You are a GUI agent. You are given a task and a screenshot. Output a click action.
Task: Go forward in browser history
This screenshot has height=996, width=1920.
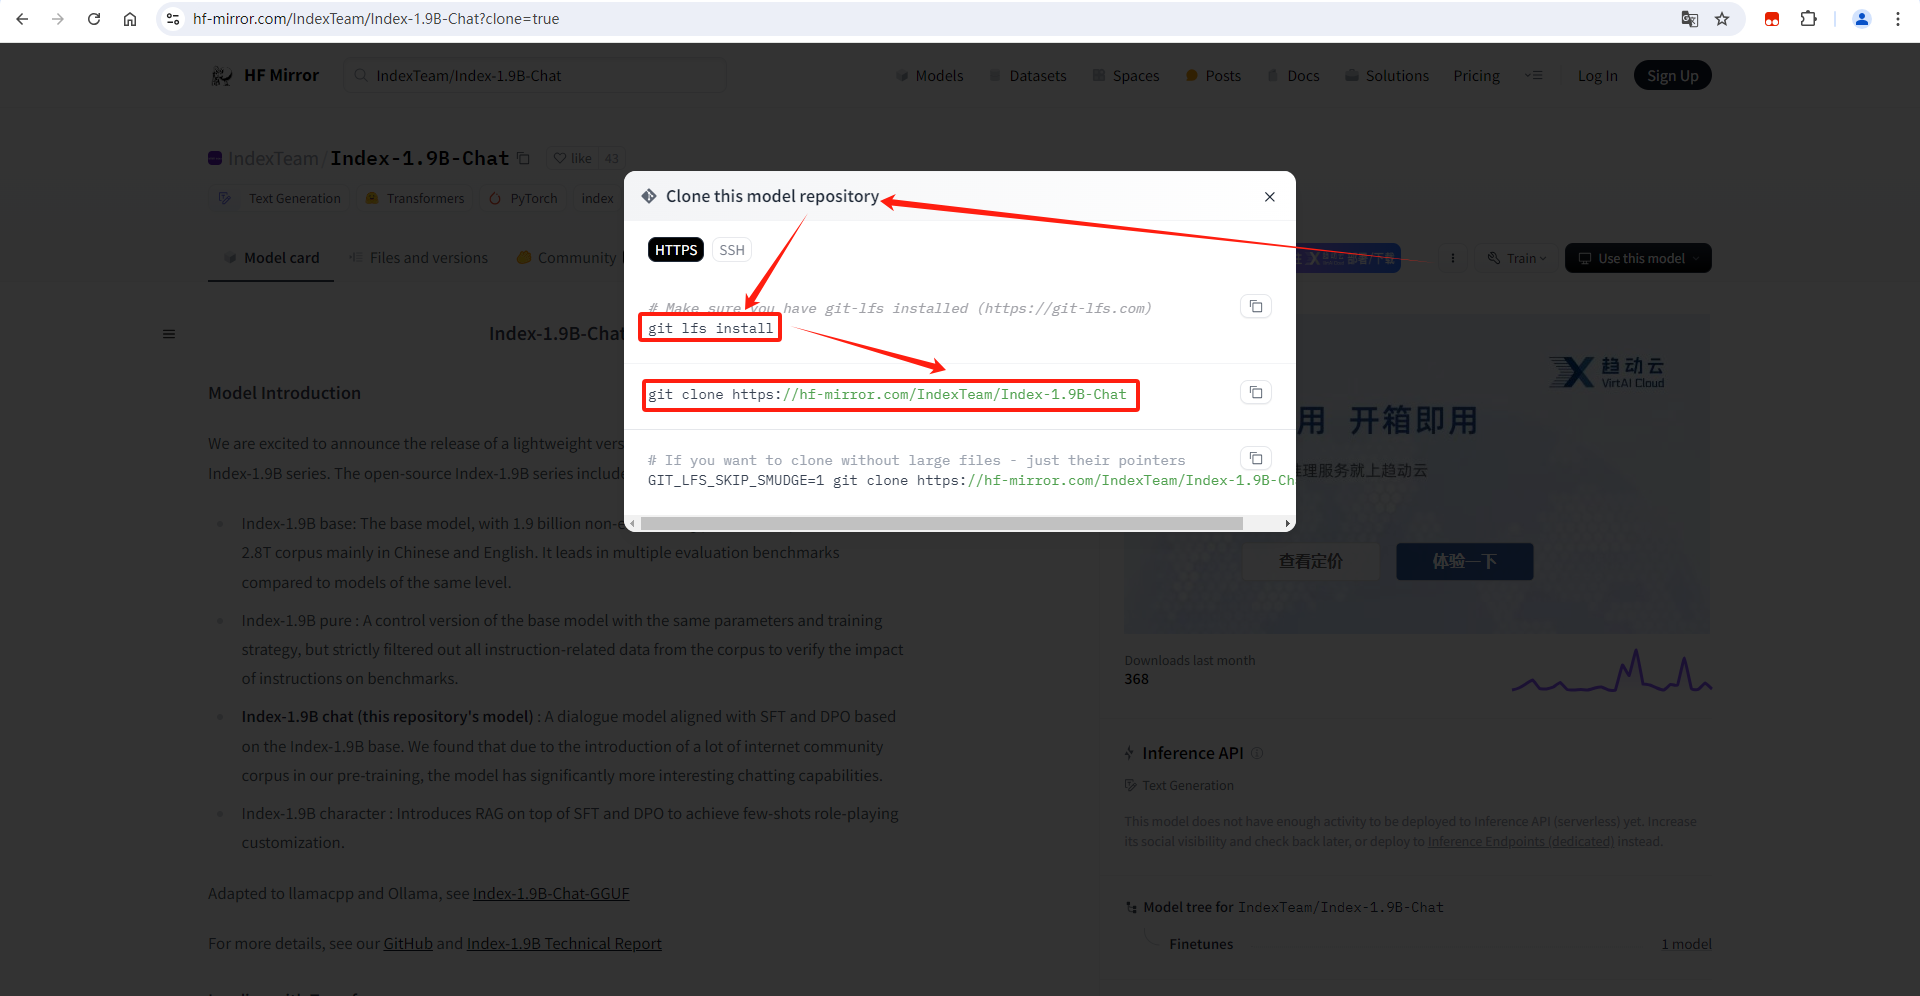coord(58,19)
